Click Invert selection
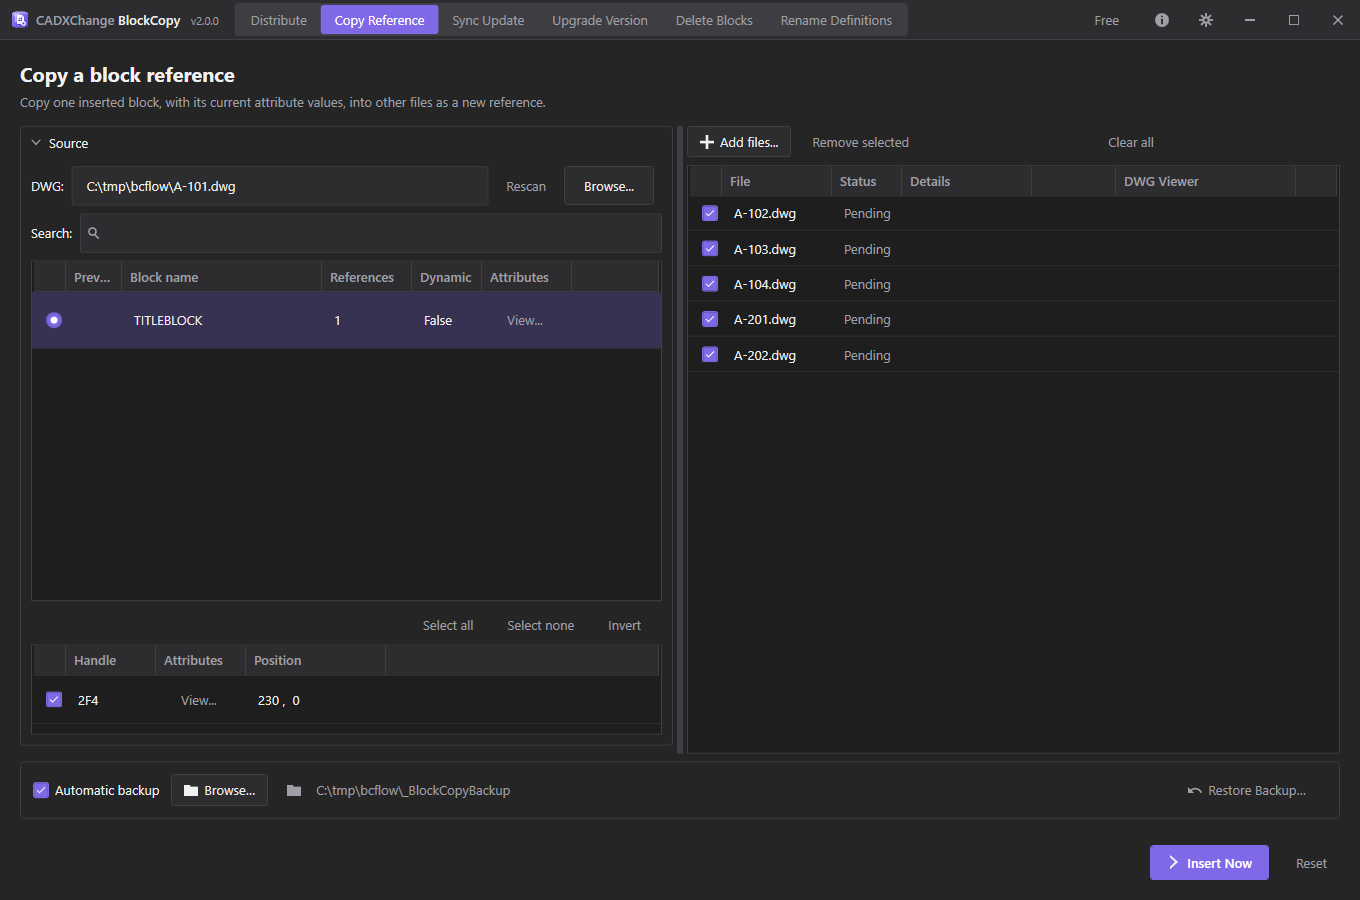 [x=624, y=625]
